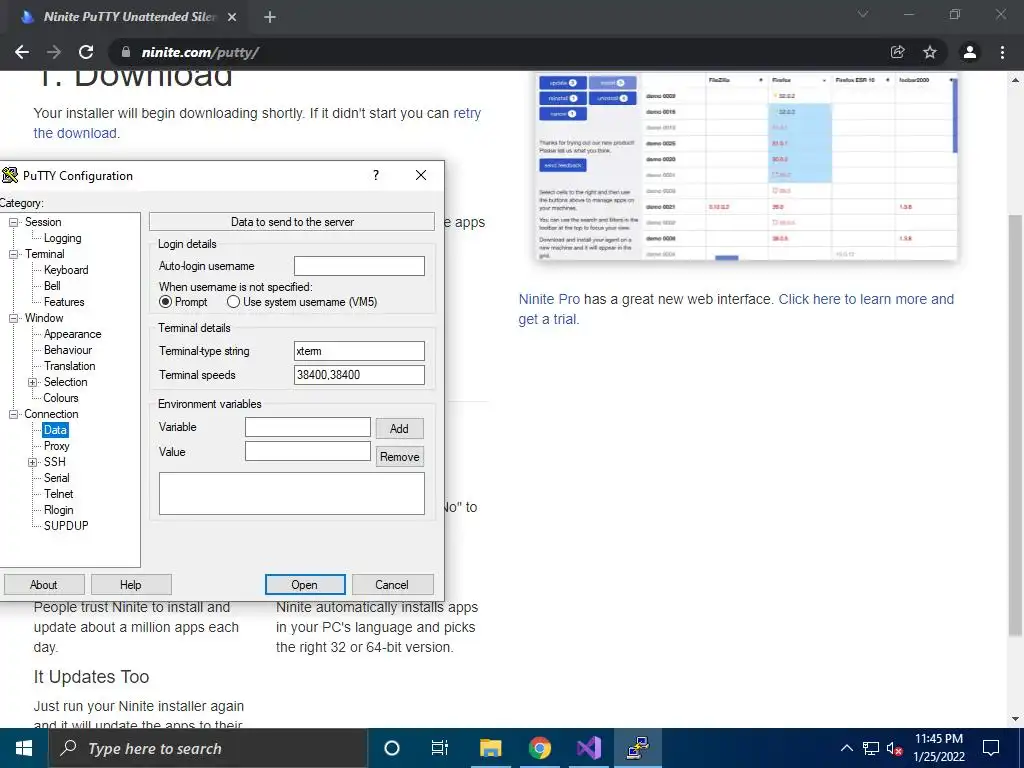1024x768 pixels.
Task: Click the site padlock icon
Action: (125, 52)
